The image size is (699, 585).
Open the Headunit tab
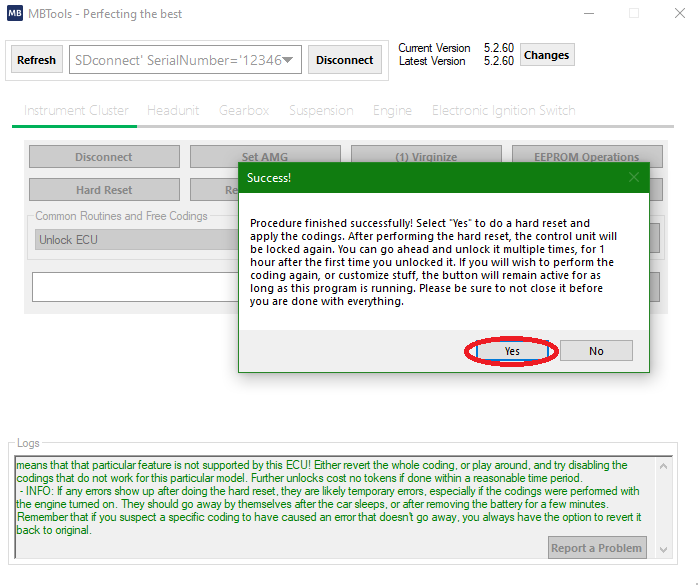173,111
